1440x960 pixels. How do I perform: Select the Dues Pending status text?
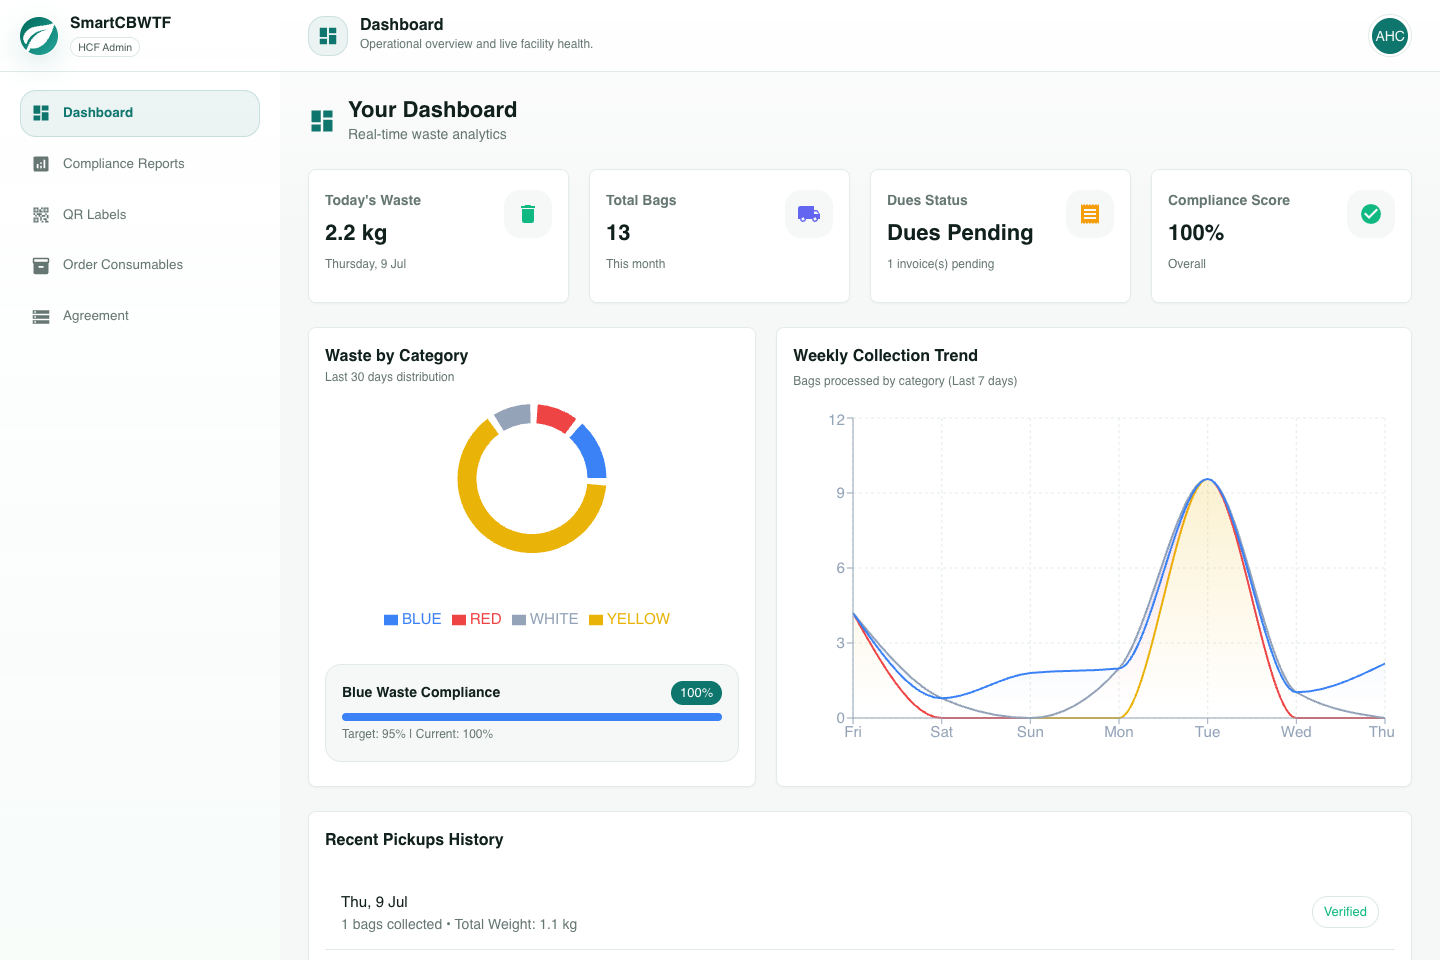[x=960, y=233]
